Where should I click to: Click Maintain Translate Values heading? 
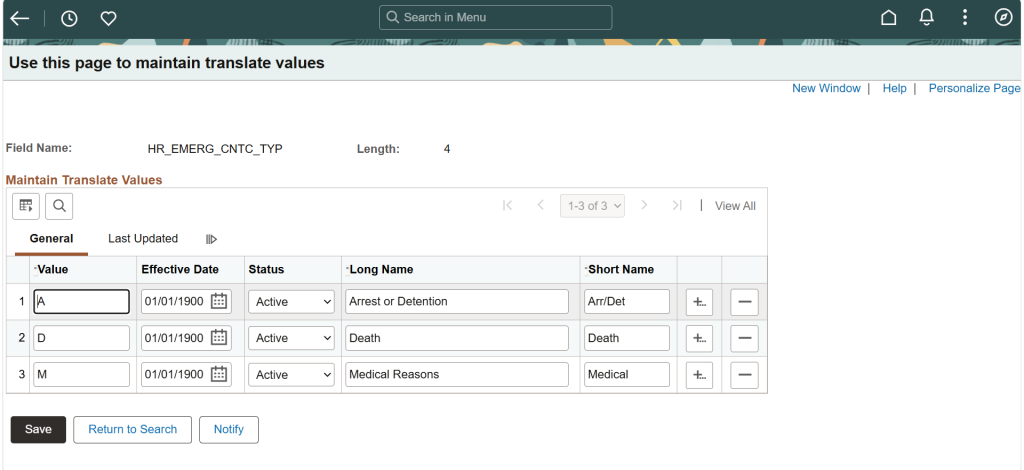[x=84, y=180]
